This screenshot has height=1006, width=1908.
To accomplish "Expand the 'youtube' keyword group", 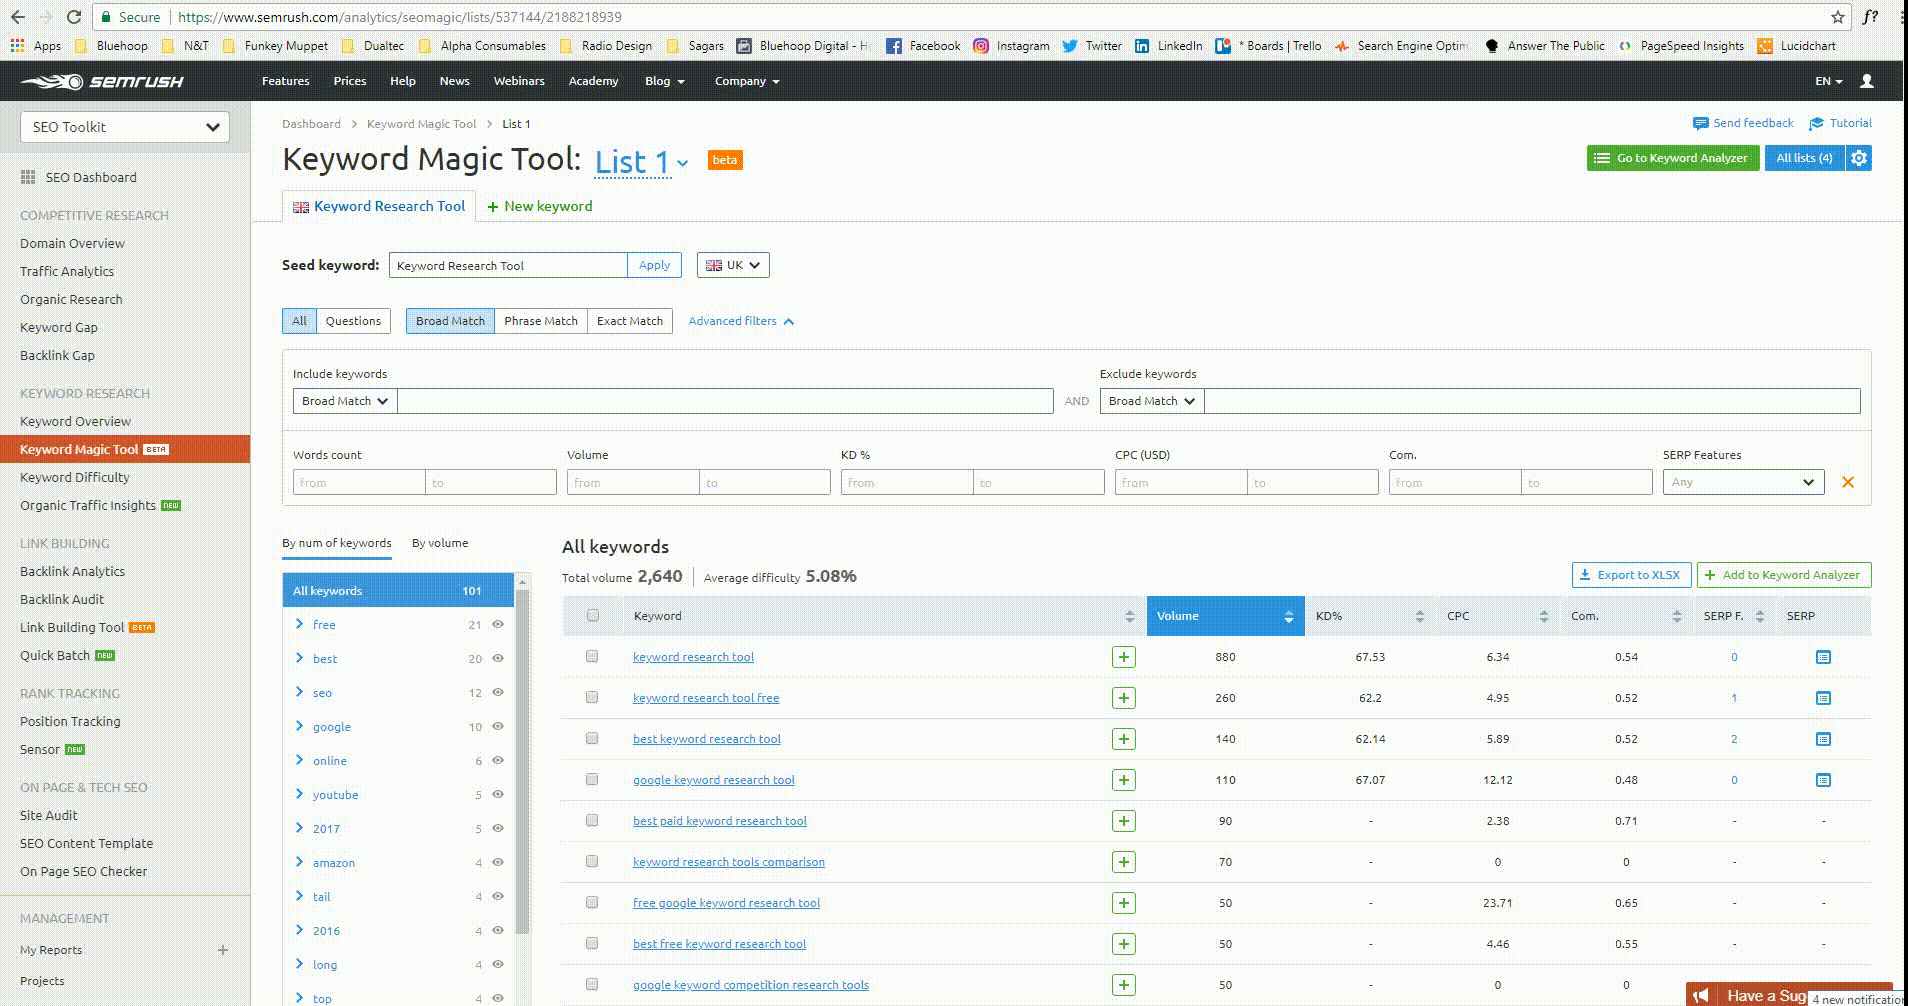I will 299,794.
